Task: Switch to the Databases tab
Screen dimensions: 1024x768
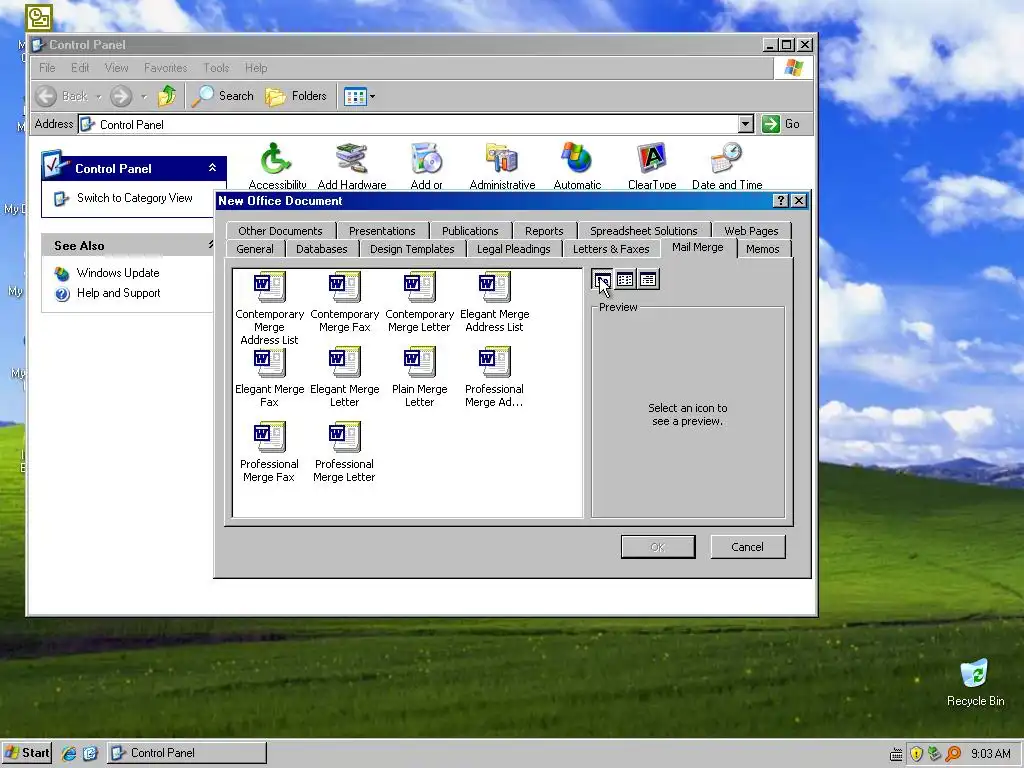Action: coord(321,249)
